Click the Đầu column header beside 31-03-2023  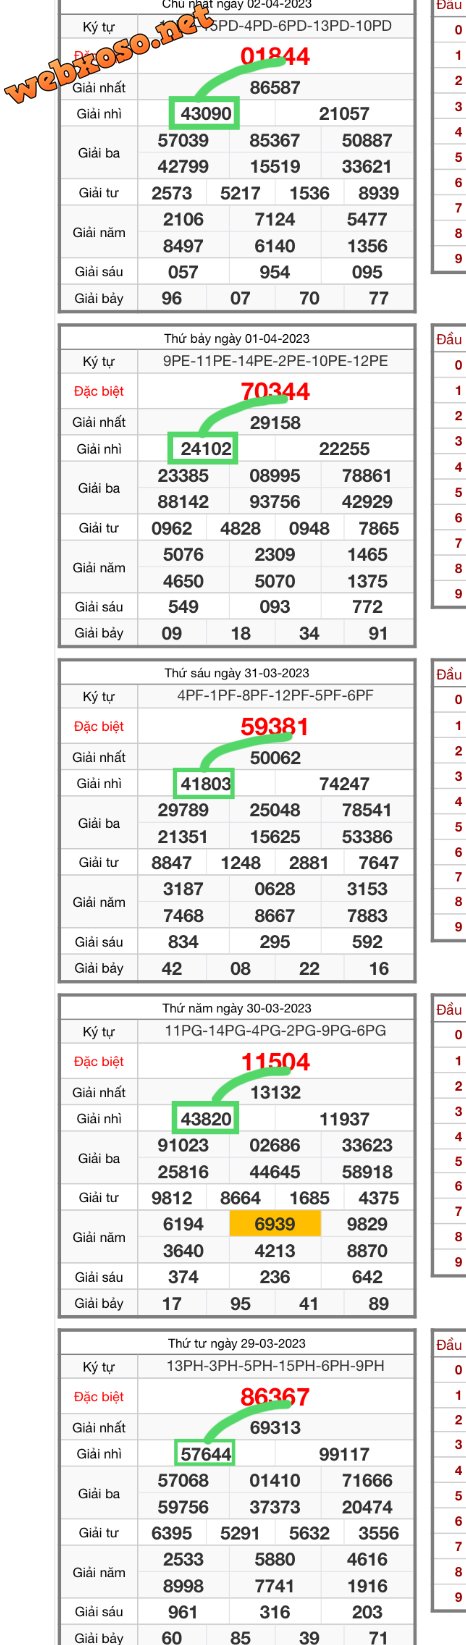coord(449,674)
